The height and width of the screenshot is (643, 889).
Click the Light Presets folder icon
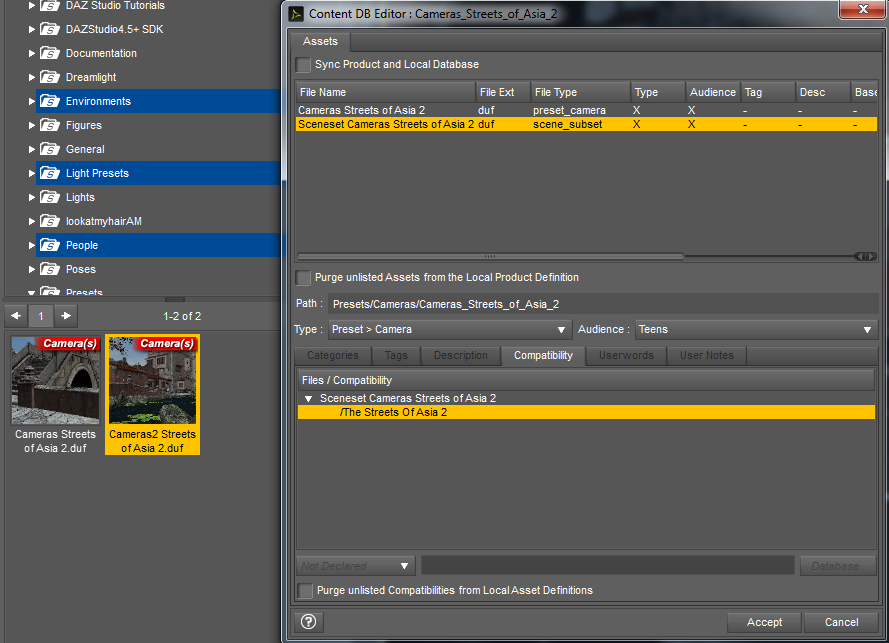click(x=50, y=174)
